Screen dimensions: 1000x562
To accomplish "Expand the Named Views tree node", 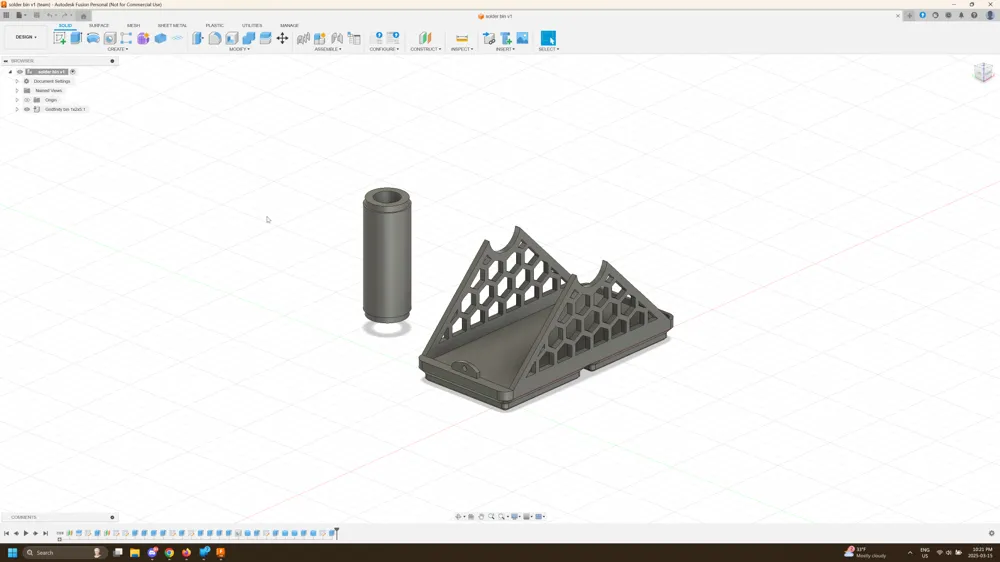I will tap(17, 91).
